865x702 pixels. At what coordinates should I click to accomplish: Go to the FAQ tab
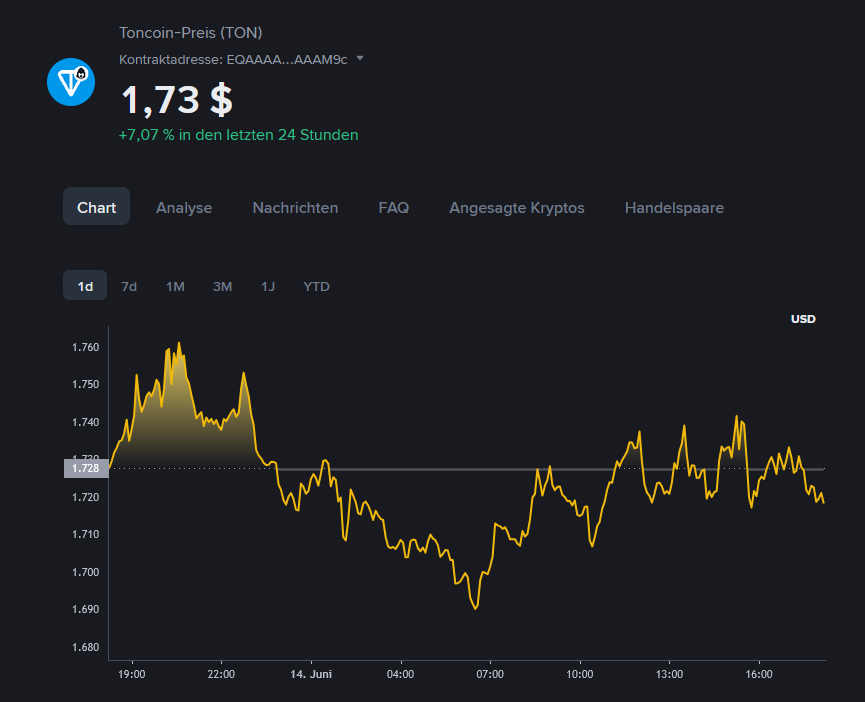tap(393, 208)
